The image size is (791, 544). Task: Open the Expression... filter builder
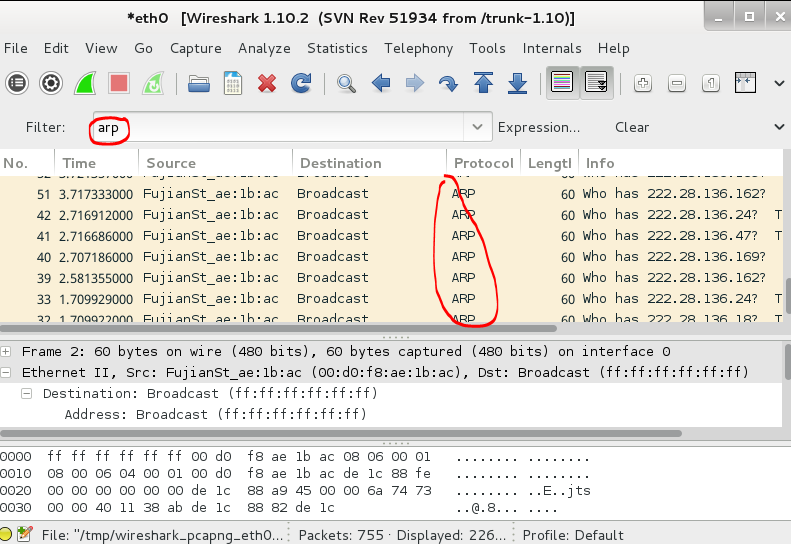click(x=539, y=127)
